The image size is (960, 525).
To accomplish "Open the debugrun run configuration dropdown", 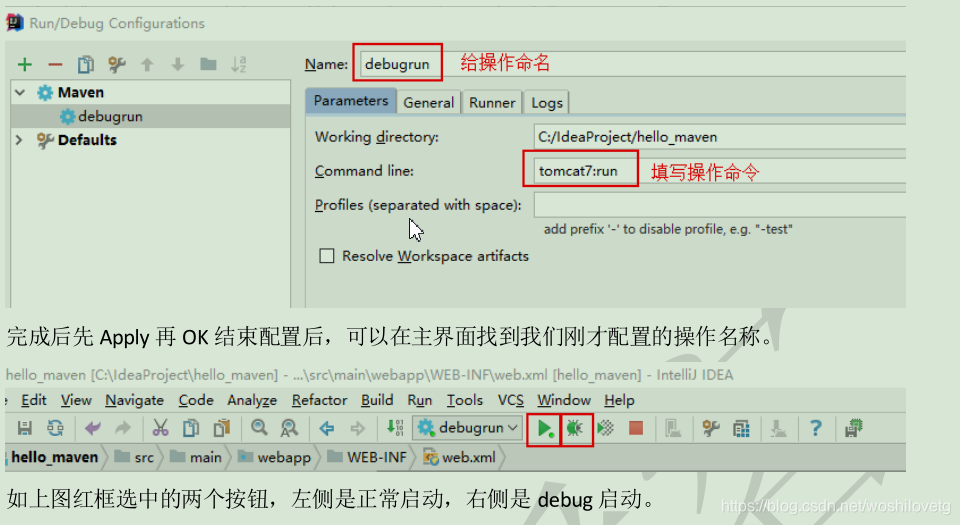I will pyautogui.click(x=468, y=428).
